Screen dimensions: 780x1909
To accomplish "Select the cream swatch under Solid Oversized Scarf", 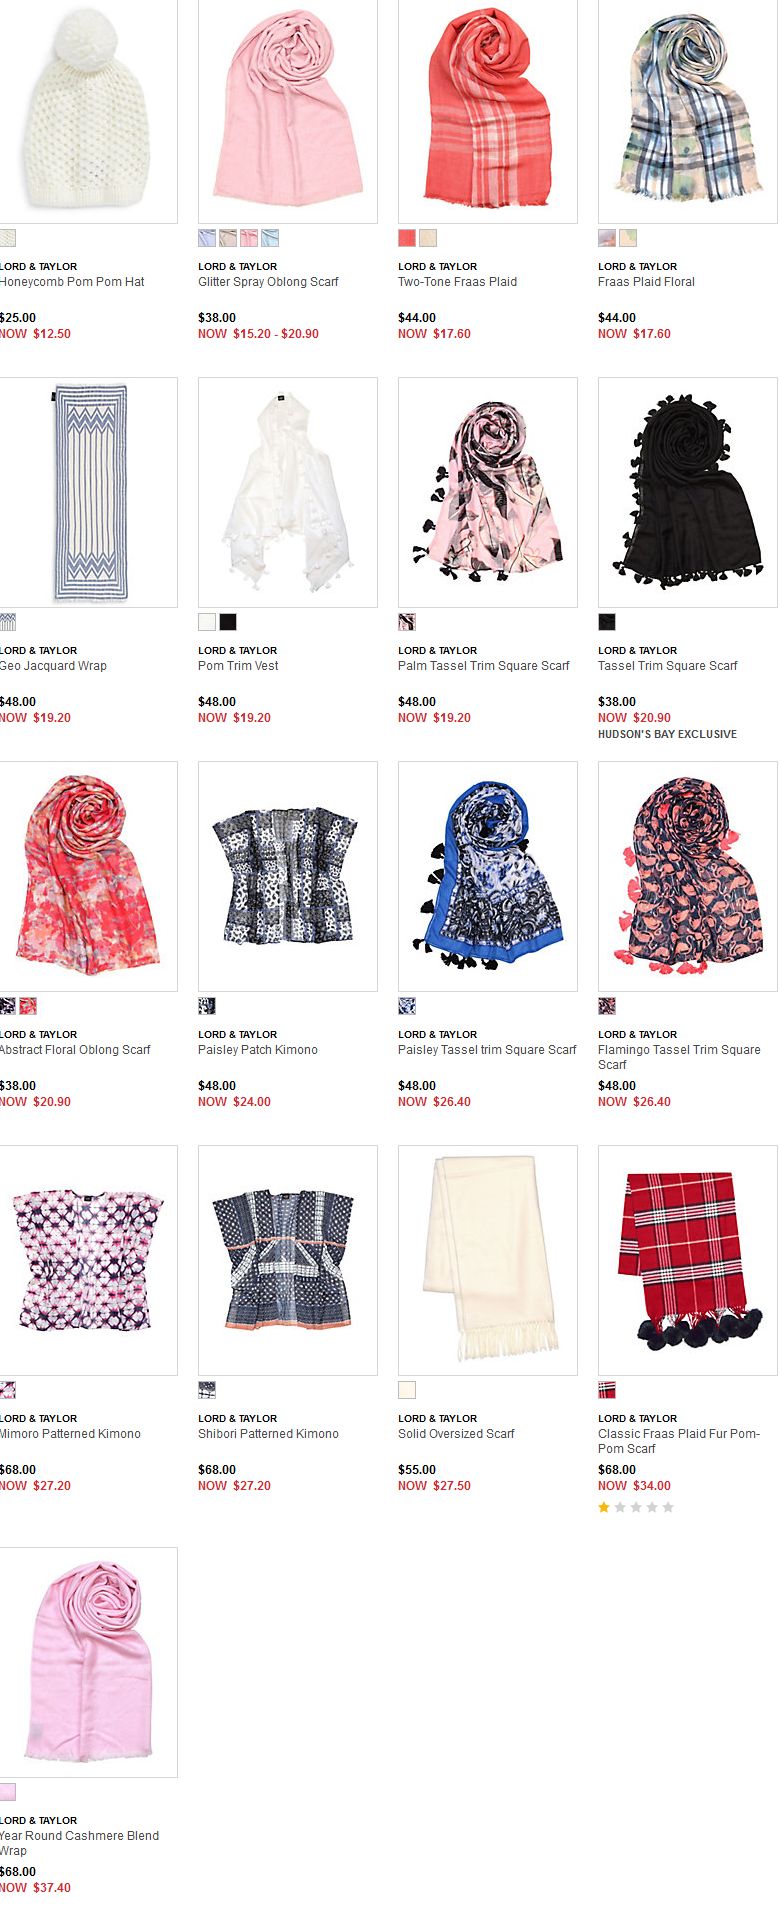I will tap(407, 1390).
